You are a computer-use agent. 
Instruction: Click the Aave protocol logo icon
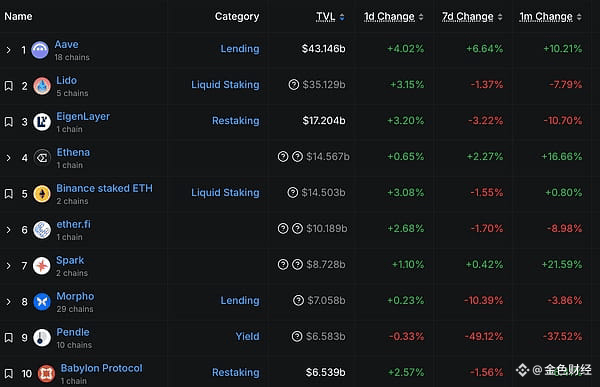click(x=40, y=50)
